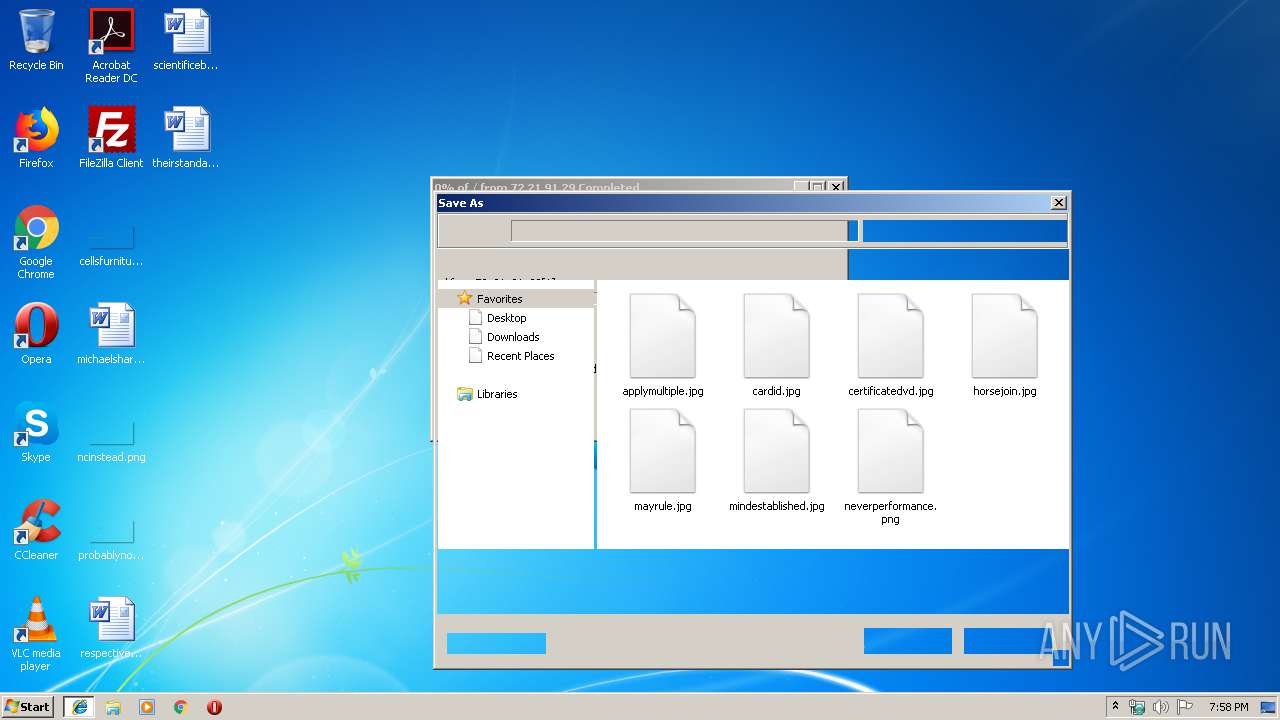The width and height of the screenshot is (1280, 720).
Task: Launch VLC media player shortcut
Action: click(36, 634)
